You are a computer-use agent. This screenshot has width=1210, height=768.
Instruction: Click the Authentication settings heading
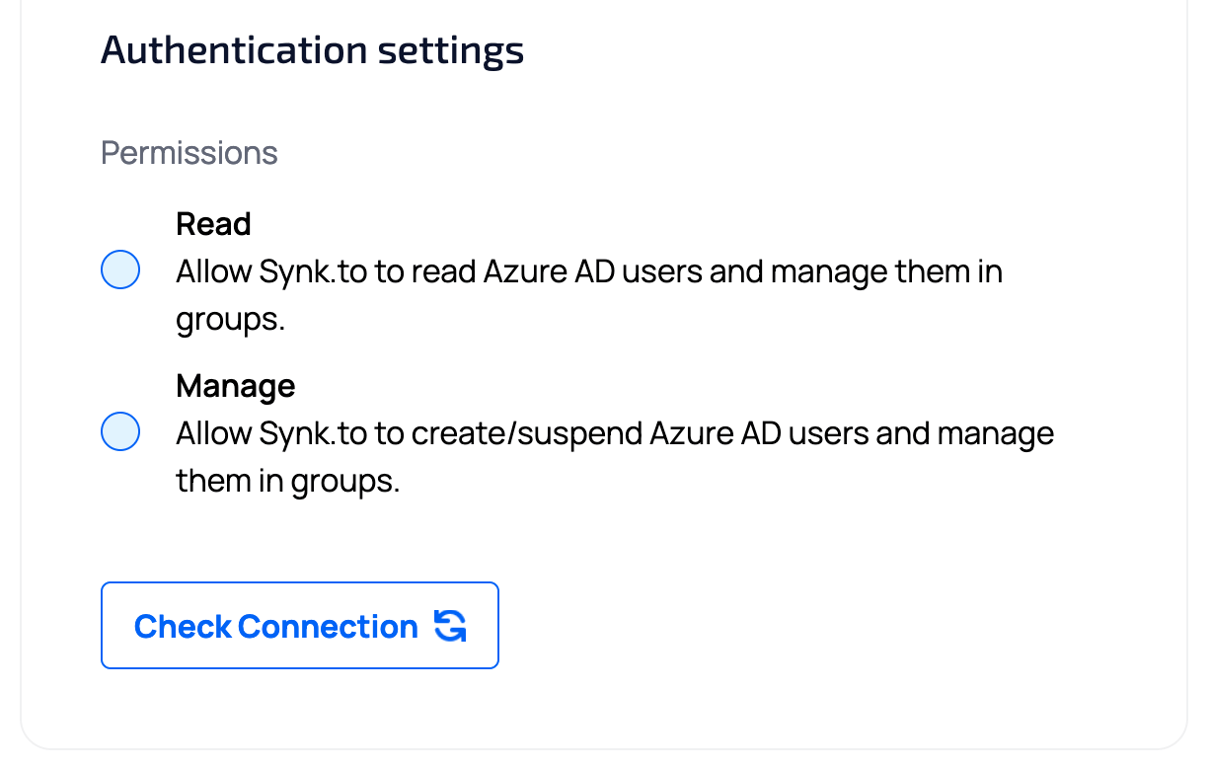click(x=312, y=50)
